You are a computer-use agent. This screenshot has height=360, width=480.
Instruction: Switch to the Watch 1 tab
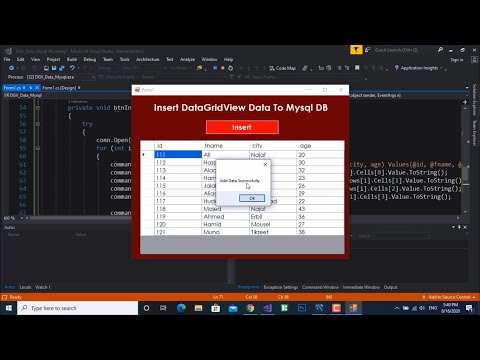[x=43, y=287]
